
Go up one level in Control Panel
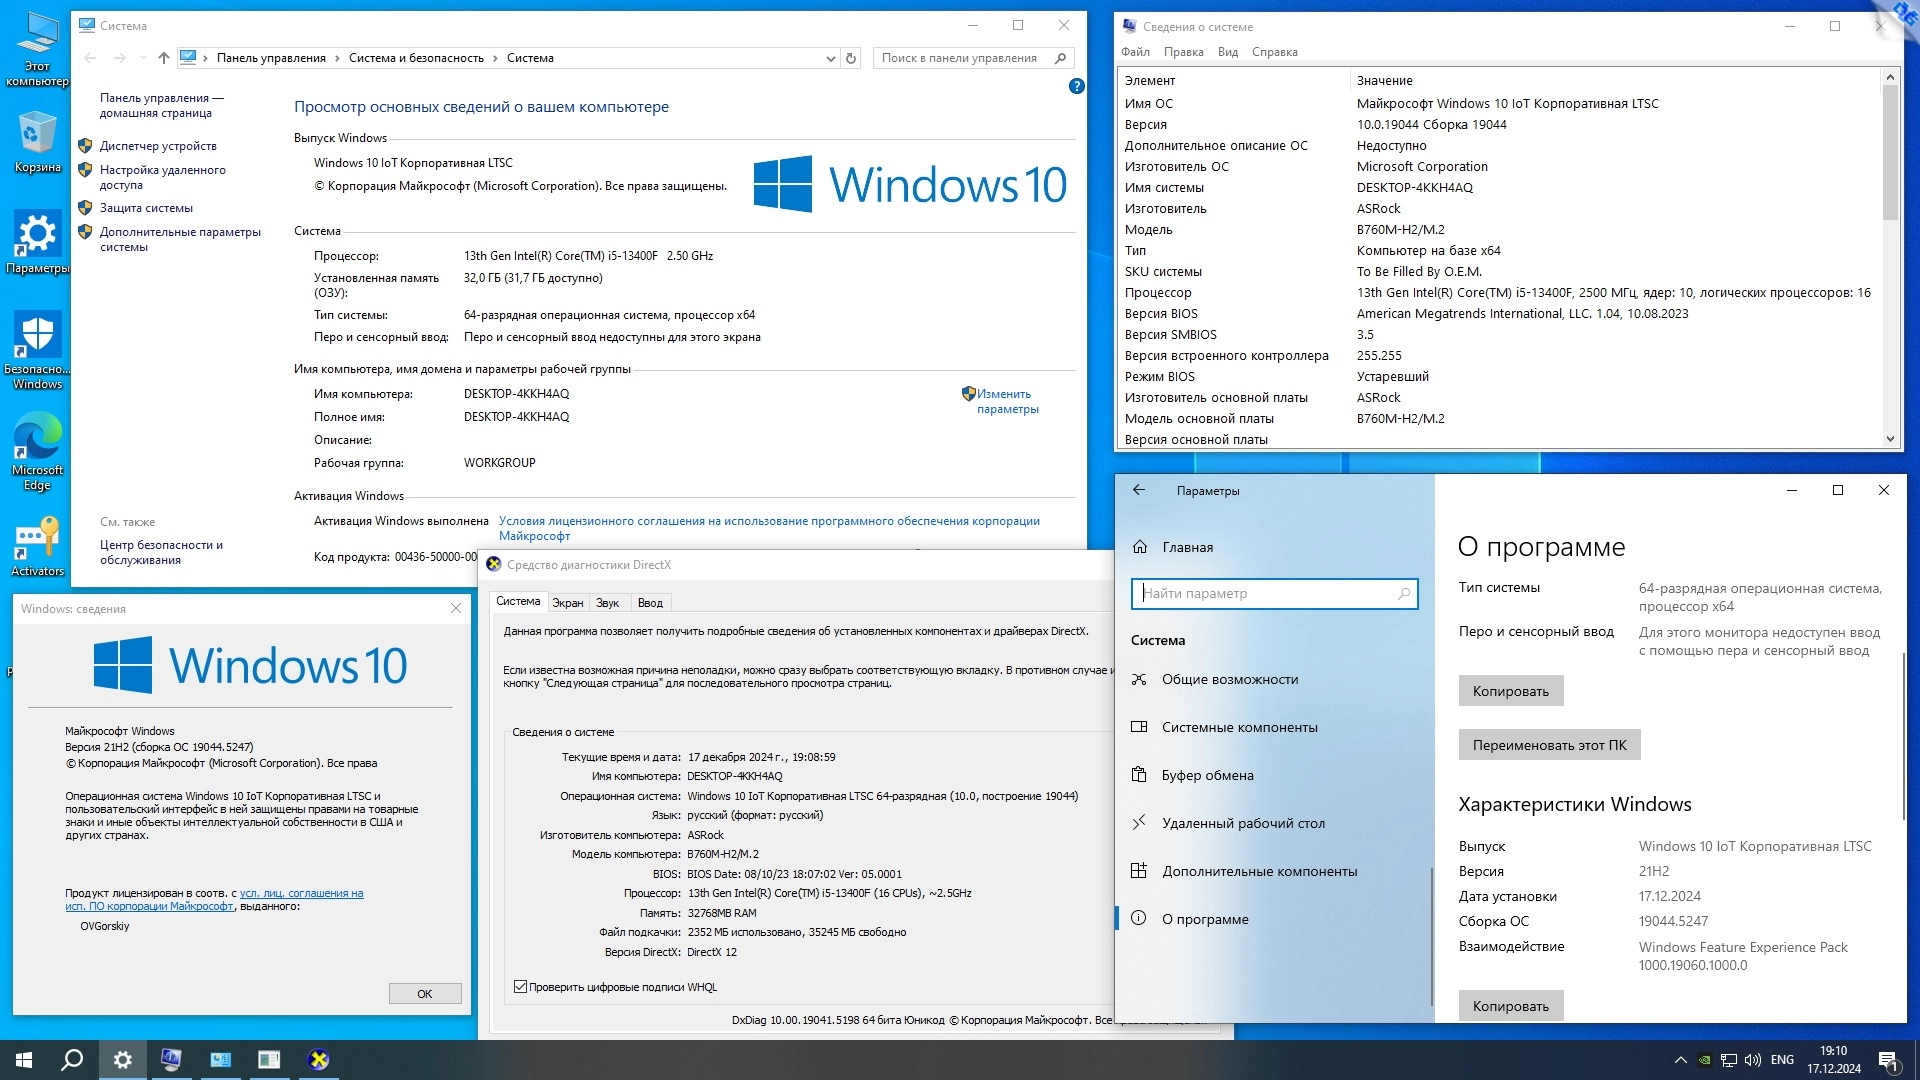coord(164,58)
